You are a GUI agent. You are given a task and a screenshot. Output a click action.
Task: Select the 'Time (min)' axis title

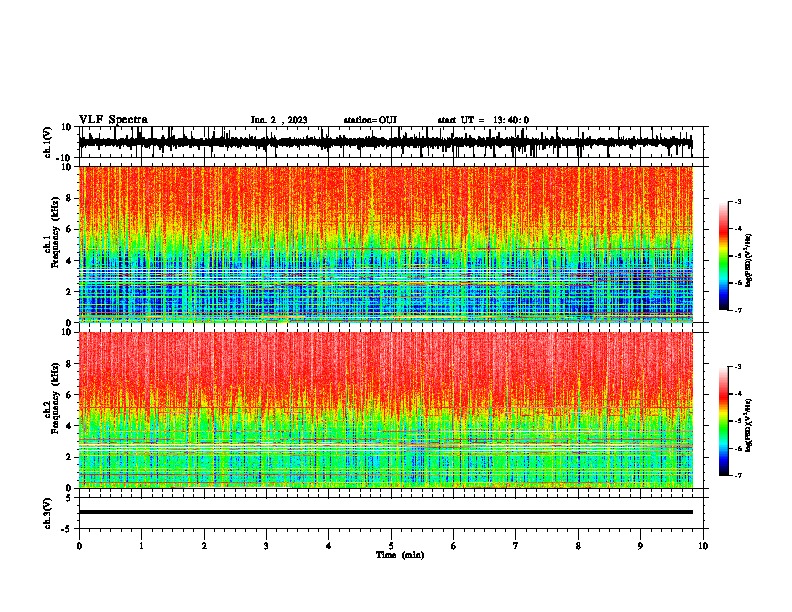click(400, 555)
